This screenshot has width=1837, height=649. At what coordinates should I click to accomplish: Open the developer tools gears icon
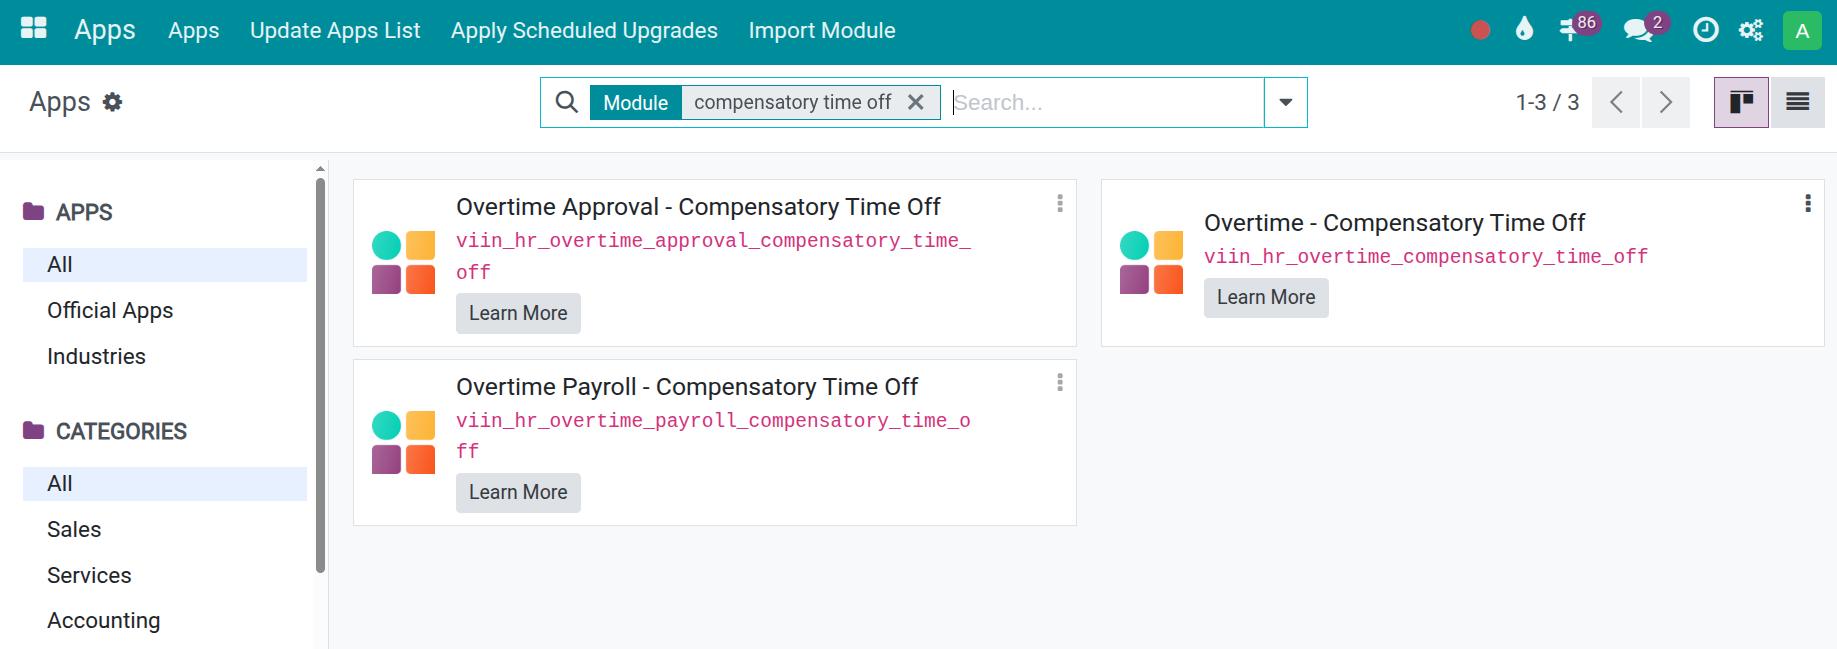tap(1750, 30)
